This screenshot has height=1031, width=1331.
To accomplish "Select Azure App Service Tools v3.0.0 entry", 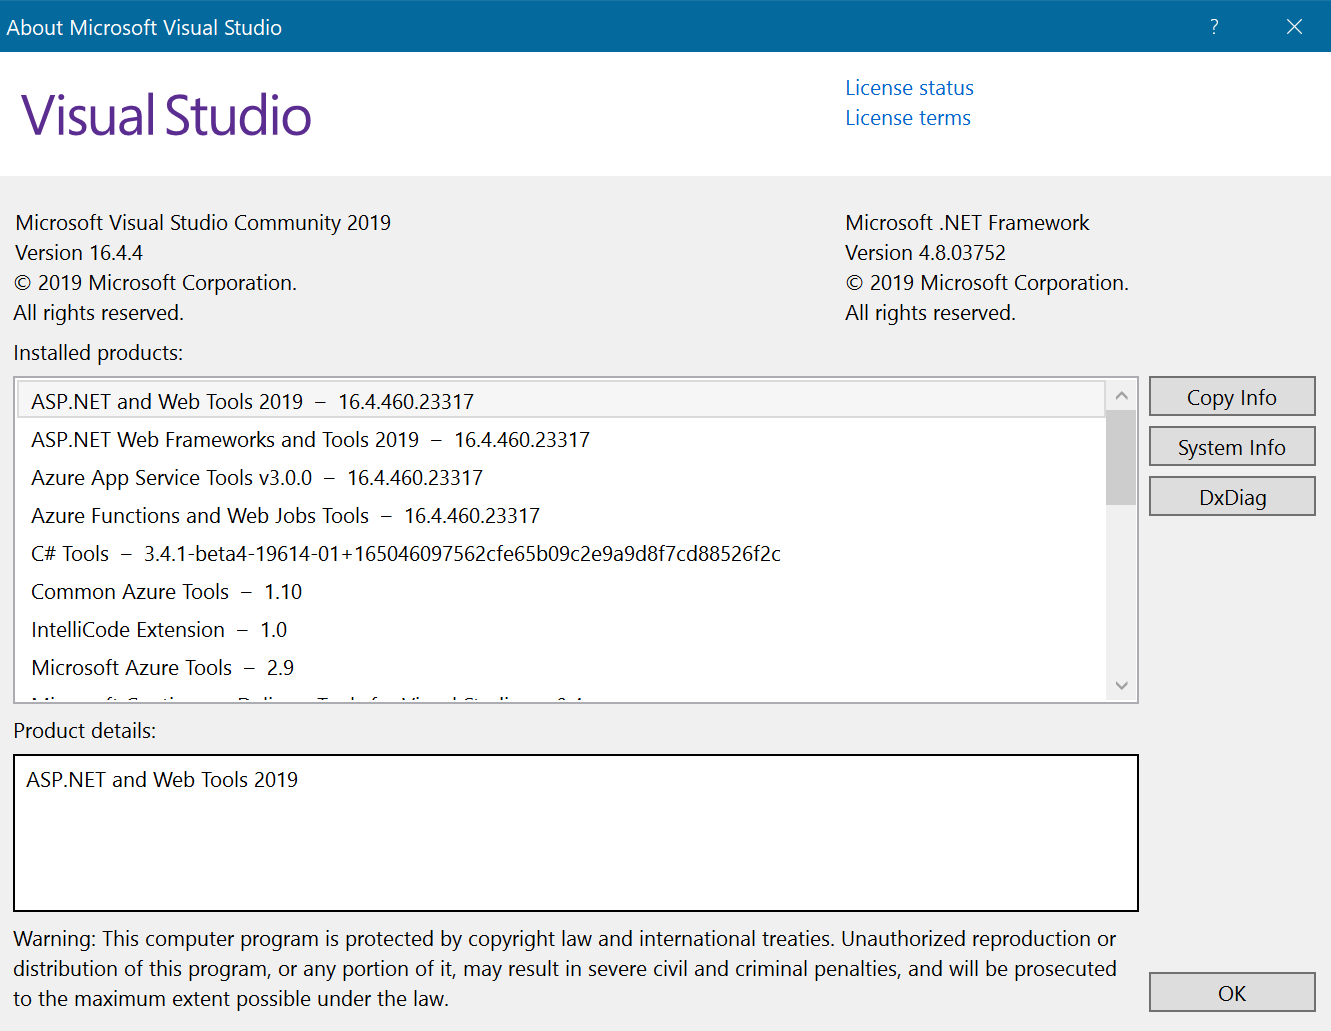I will pyautogui.click(x=561, y=477).
